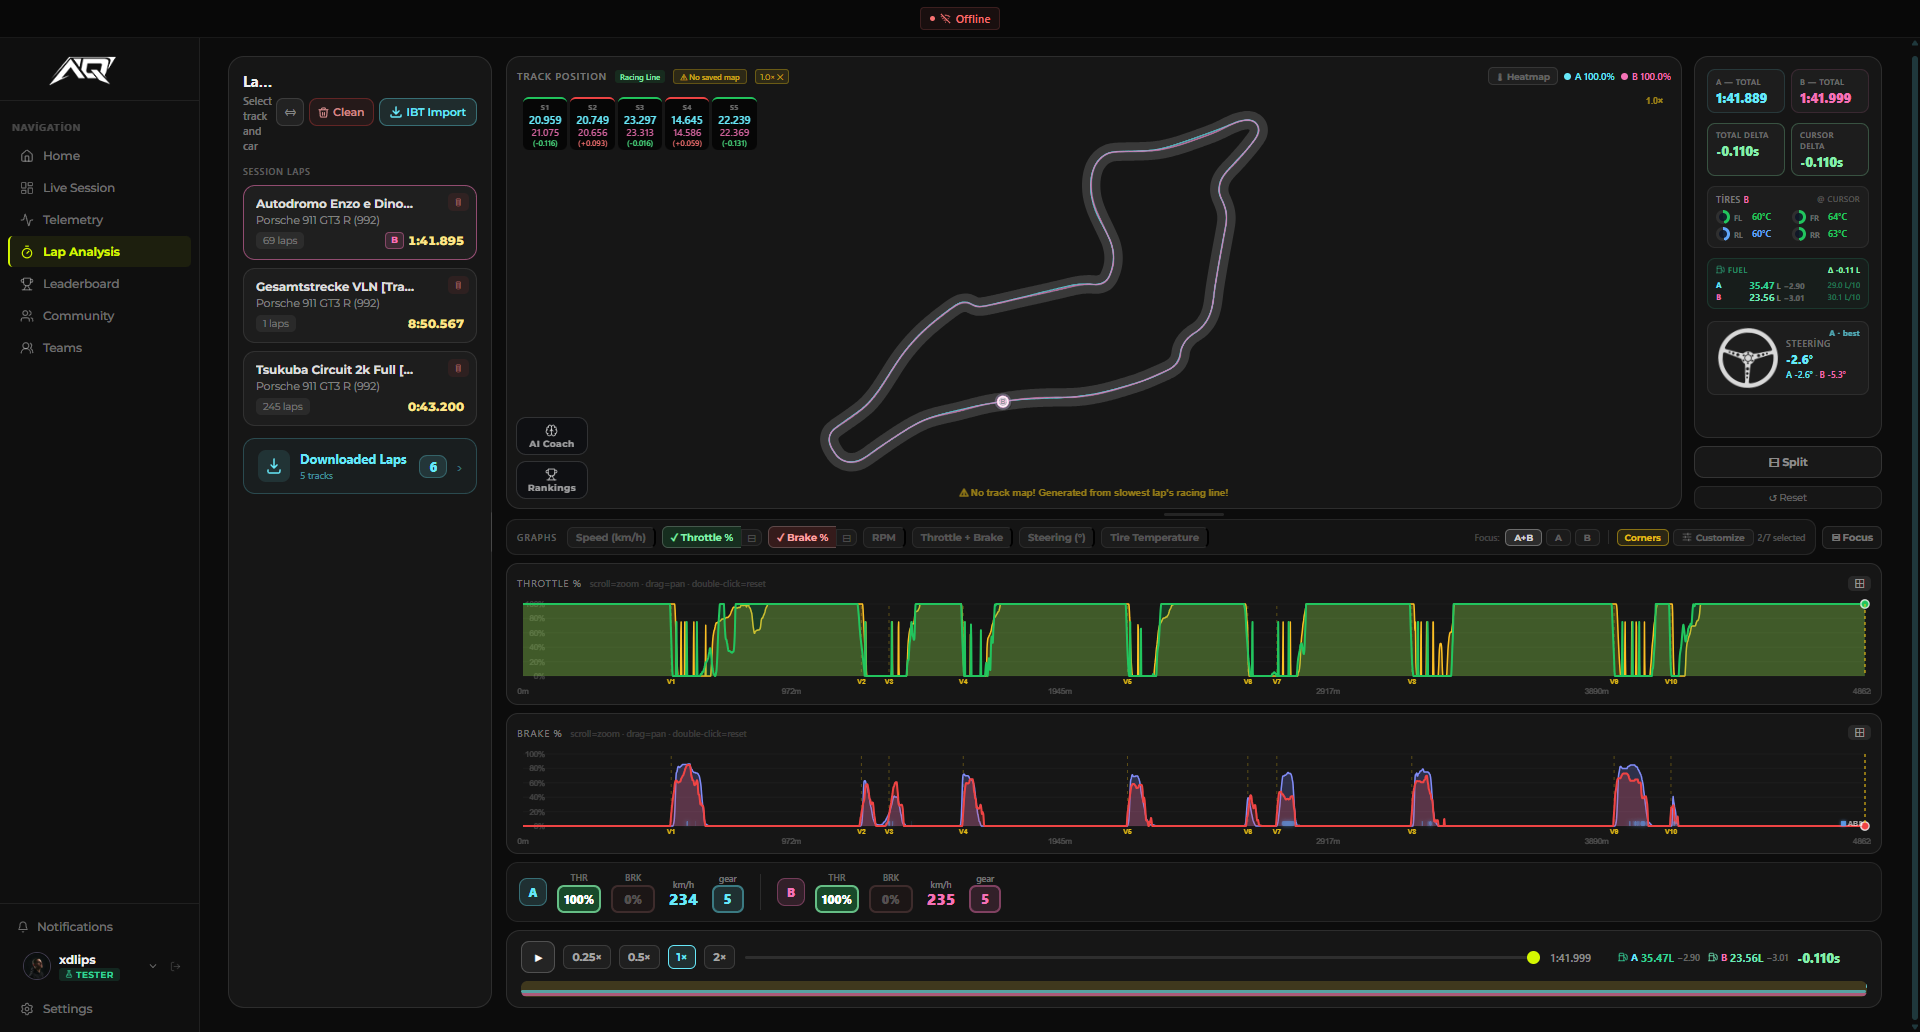Click the Offline status indicator

click(960, 19)
